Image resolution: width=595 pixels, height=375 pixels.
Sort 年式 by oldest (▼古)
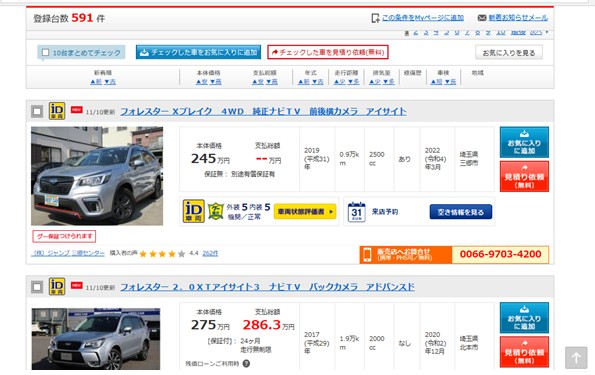[318, 82]
